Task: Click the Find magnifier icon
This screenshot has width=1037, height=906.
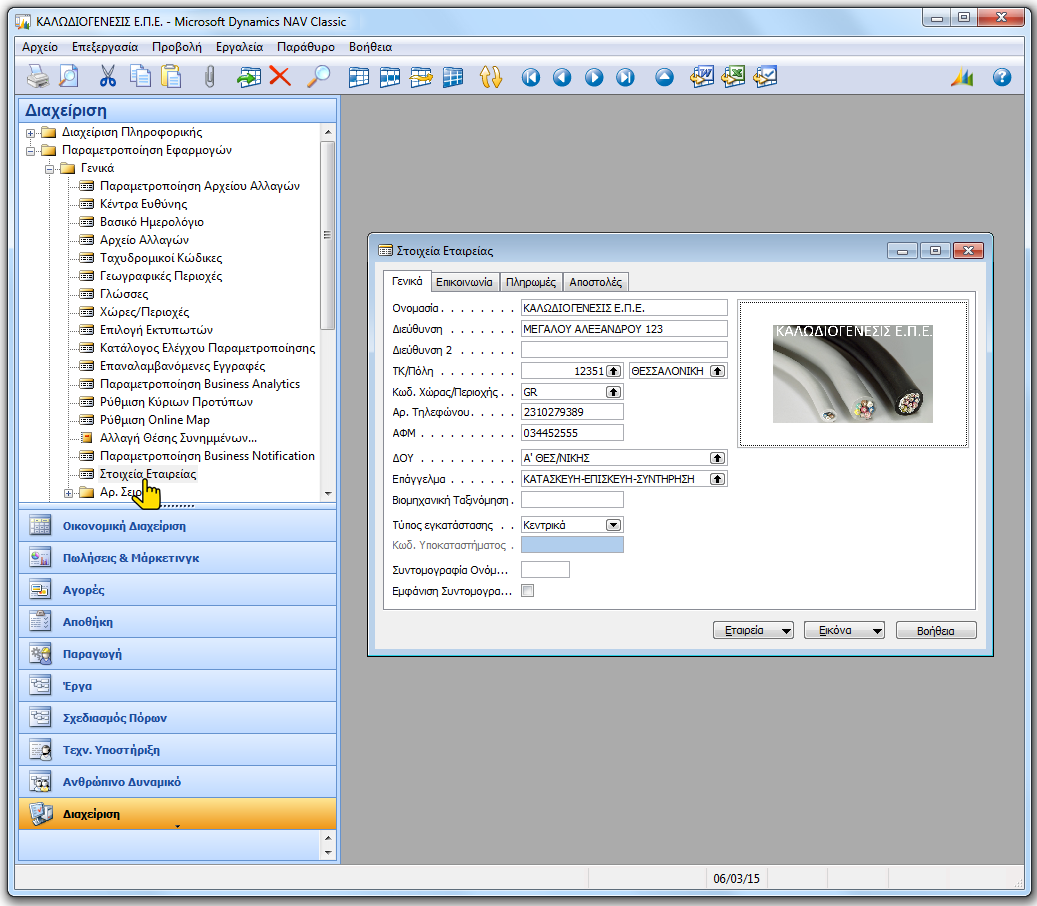Action: tap(319, 77)
